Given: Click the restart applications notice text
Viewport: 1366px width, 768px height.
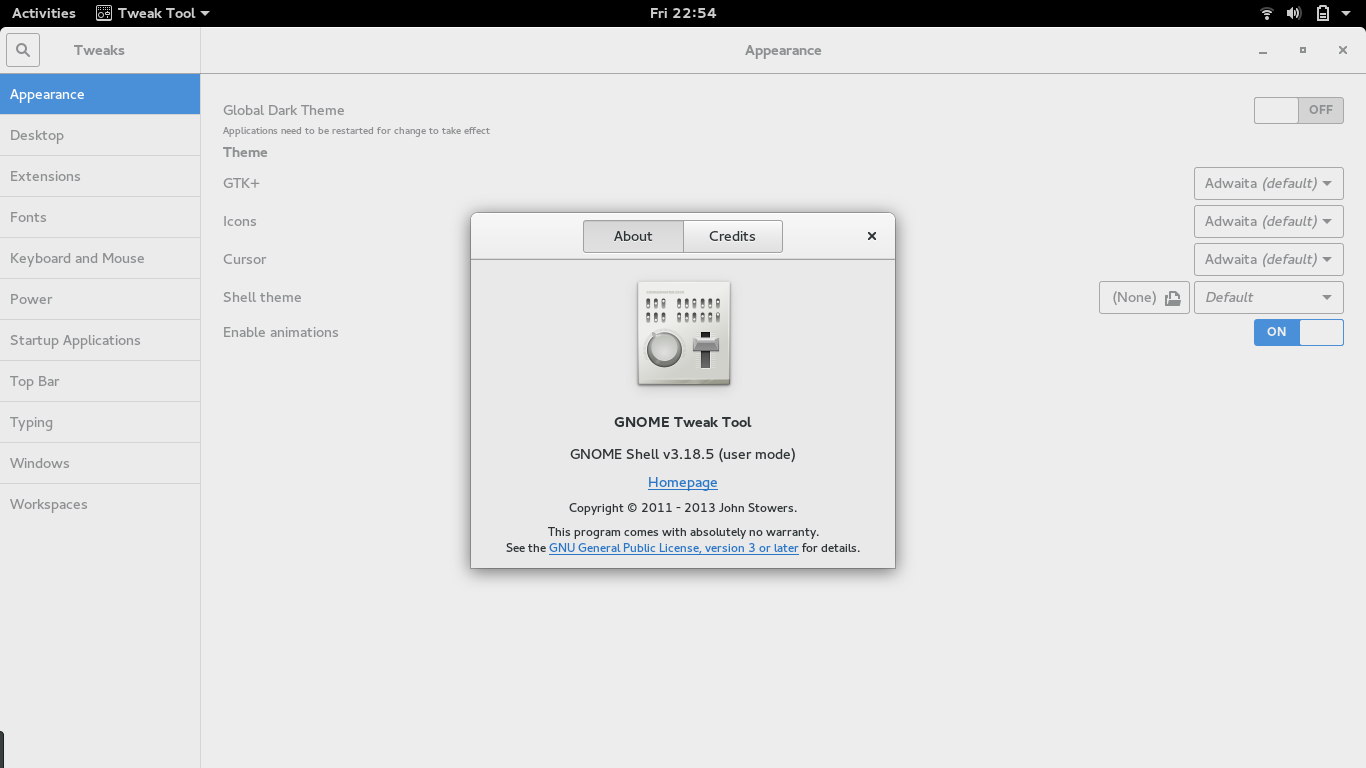Looking at the screenshot, I should click(x=356, y=131).
